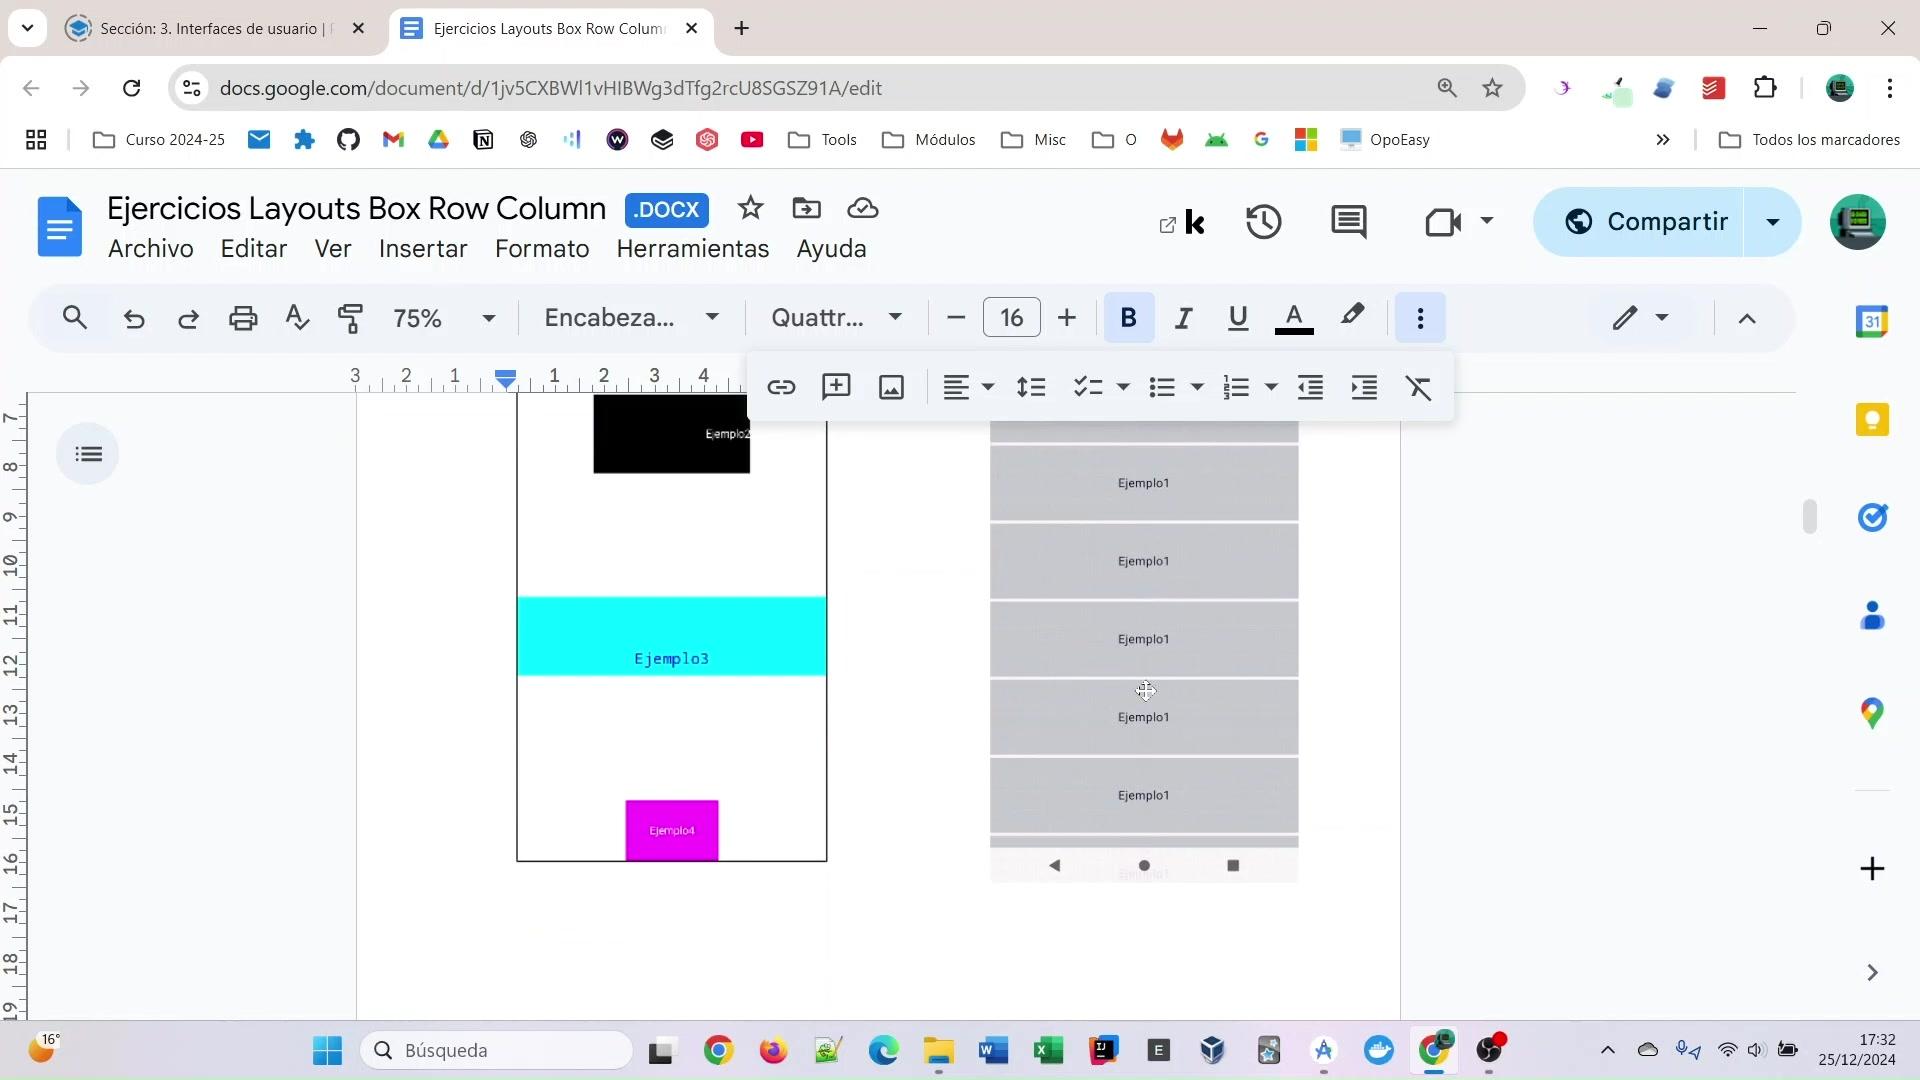
Task: Click the Insert image icon
Action: (x=891, y=388)
